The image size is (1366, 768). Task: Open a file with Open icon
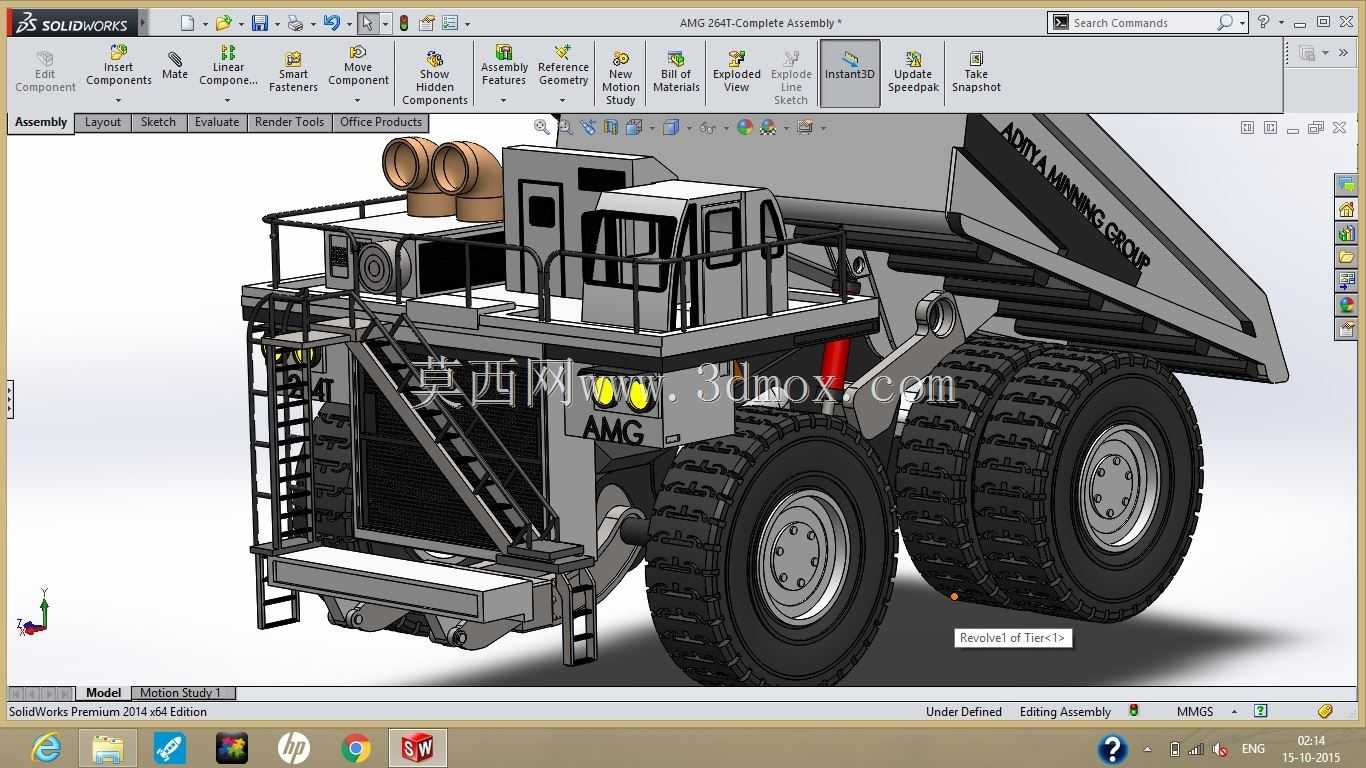point(224,23)
